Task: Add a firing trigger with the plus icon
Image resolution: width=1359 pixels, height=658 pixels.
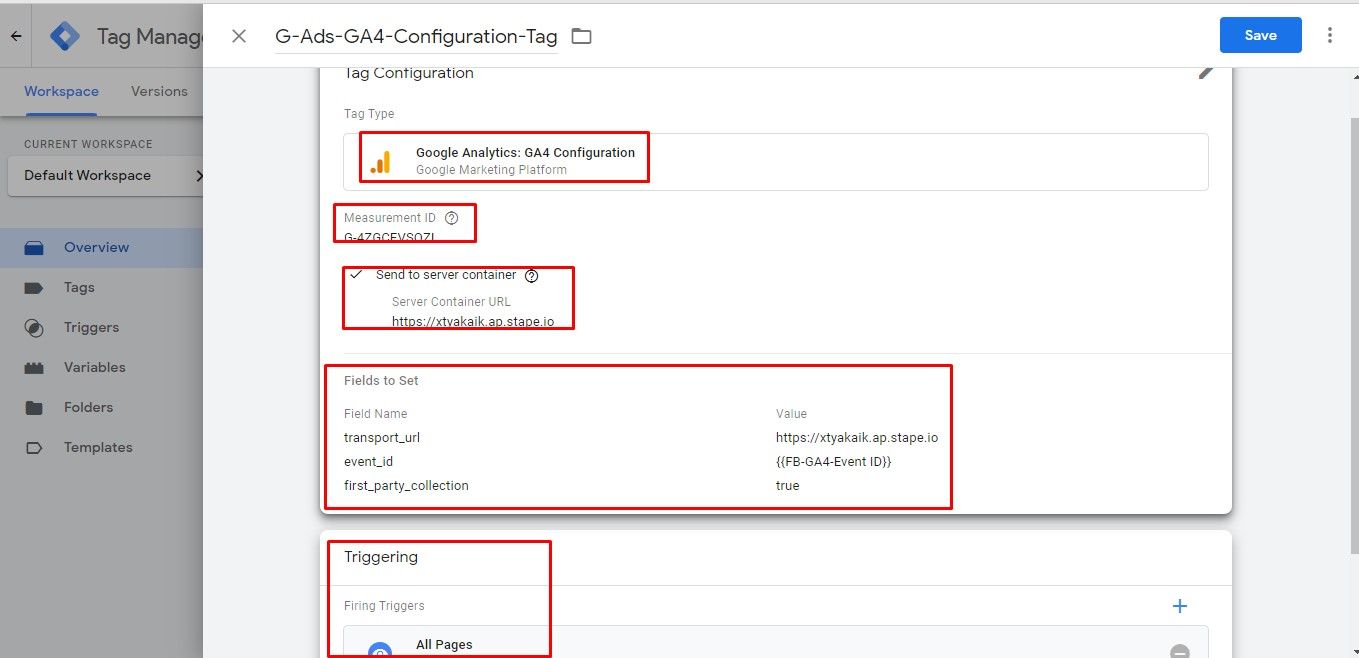Action: (x=1180, y=606)
